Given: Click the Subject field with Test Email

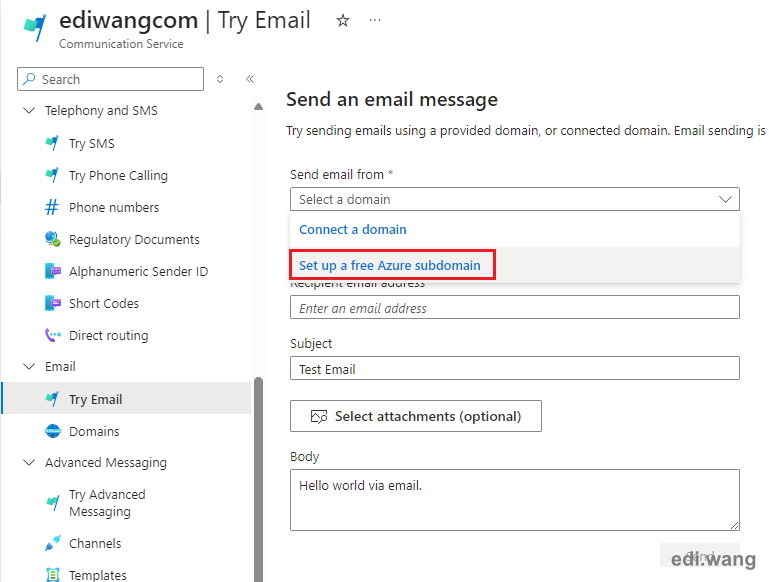Looking at the screenshot, I should pyautogui.click(x=514, y=368).
